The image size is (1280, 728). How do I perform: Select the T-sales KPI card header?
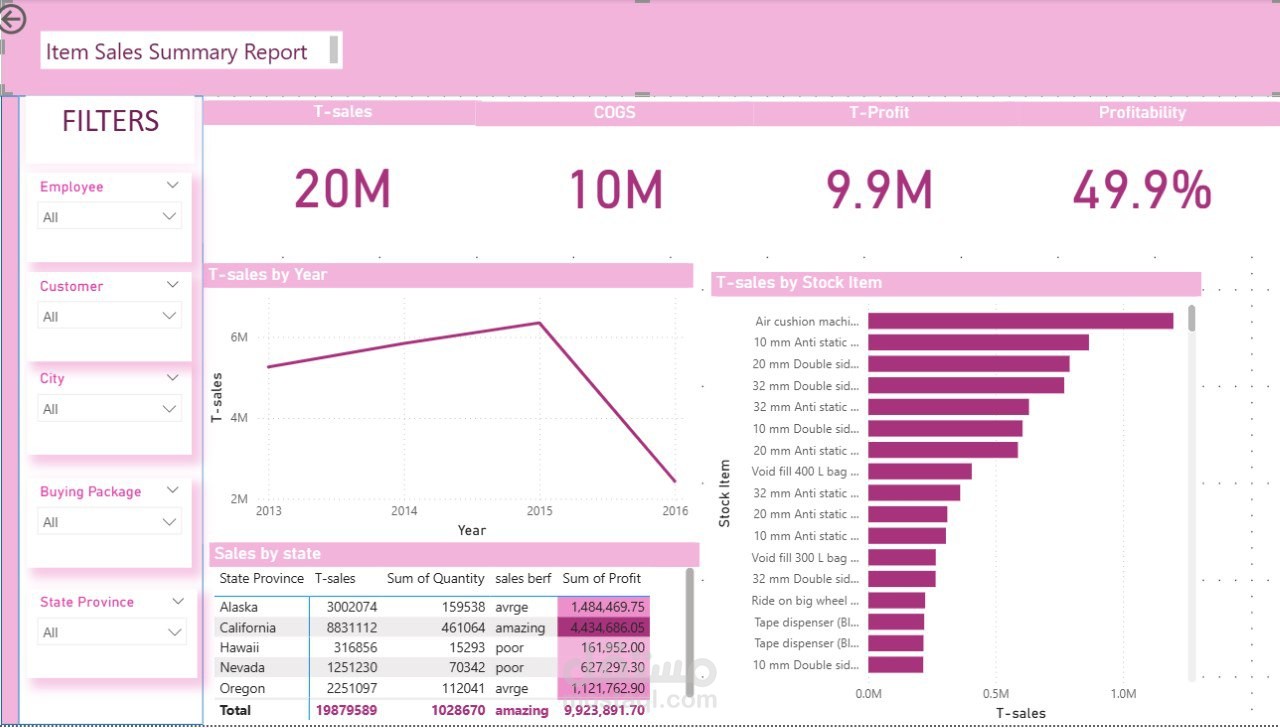pos(343,112)
